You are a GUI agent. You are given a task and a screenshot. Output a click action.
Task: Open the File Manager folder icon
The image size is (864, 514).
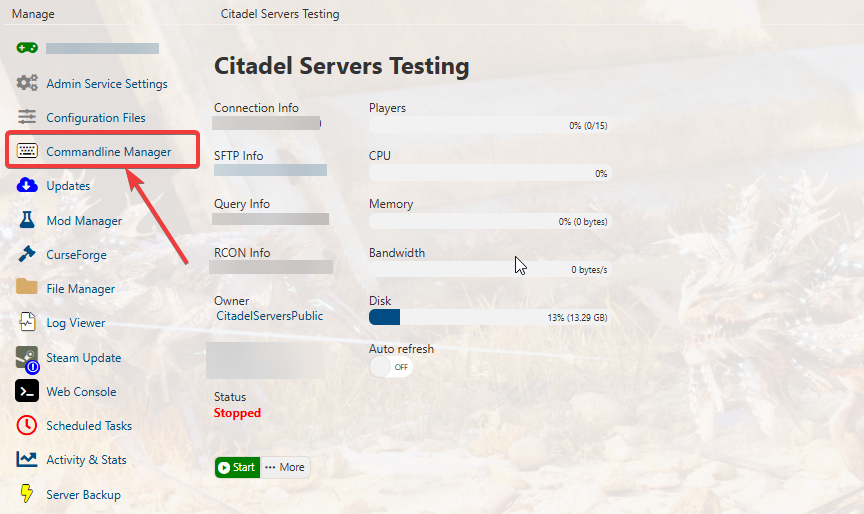coord(27,288)
